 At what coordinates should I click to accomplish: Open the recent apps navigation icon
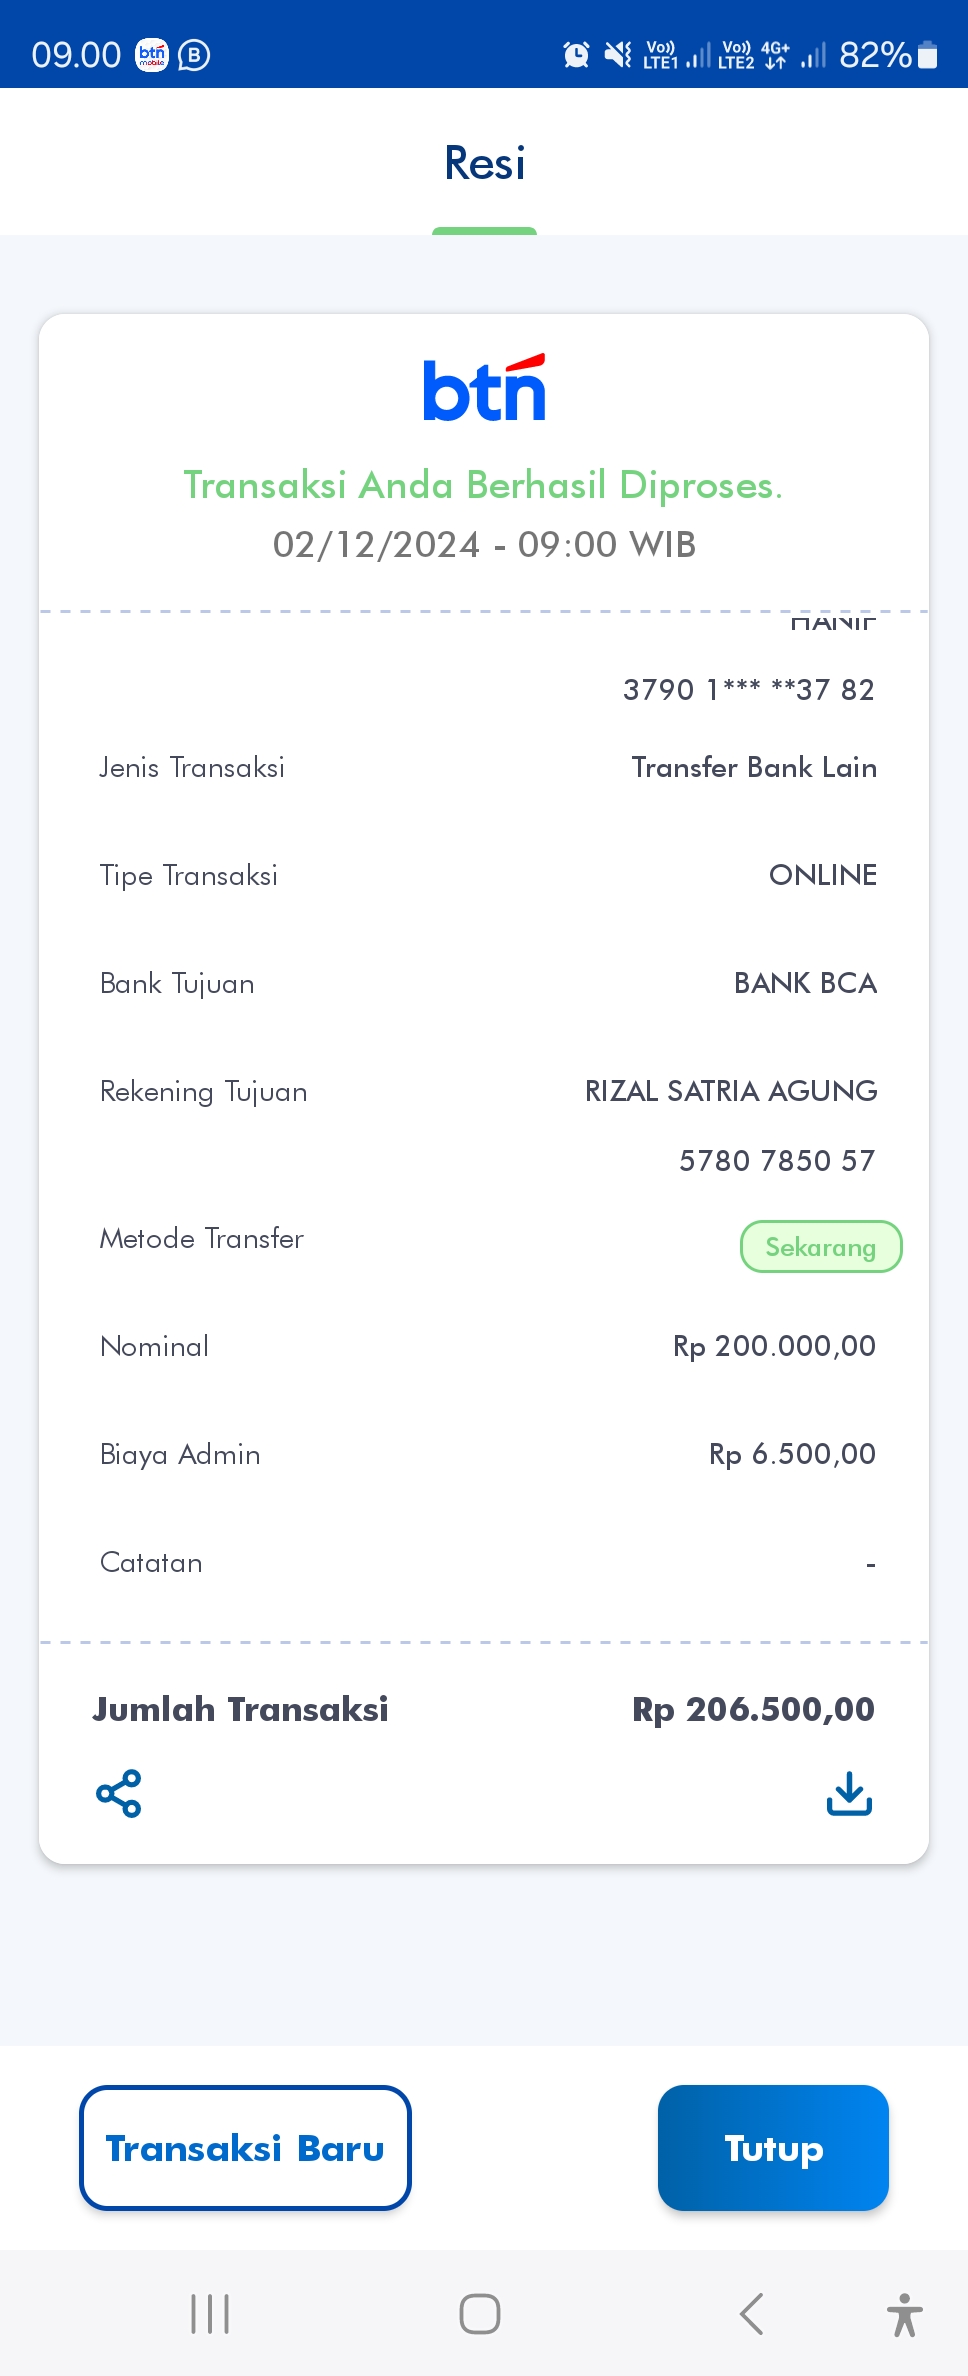210,2314
